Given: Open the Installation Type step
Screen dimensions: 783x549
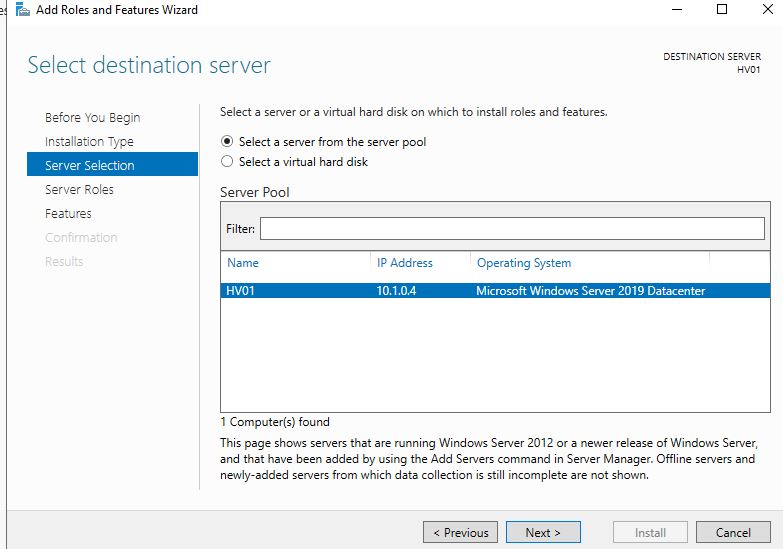Looking at the screenshot, I should click(89, 142).
